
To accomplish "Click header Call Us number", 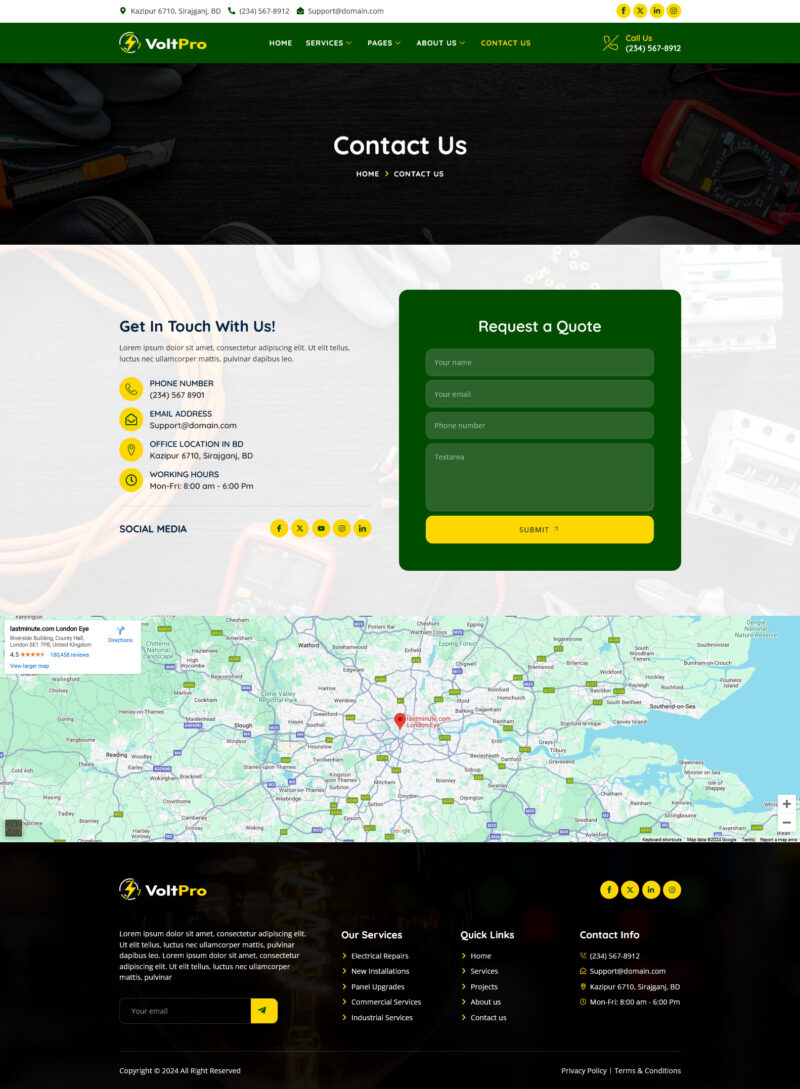I will 653,48.
